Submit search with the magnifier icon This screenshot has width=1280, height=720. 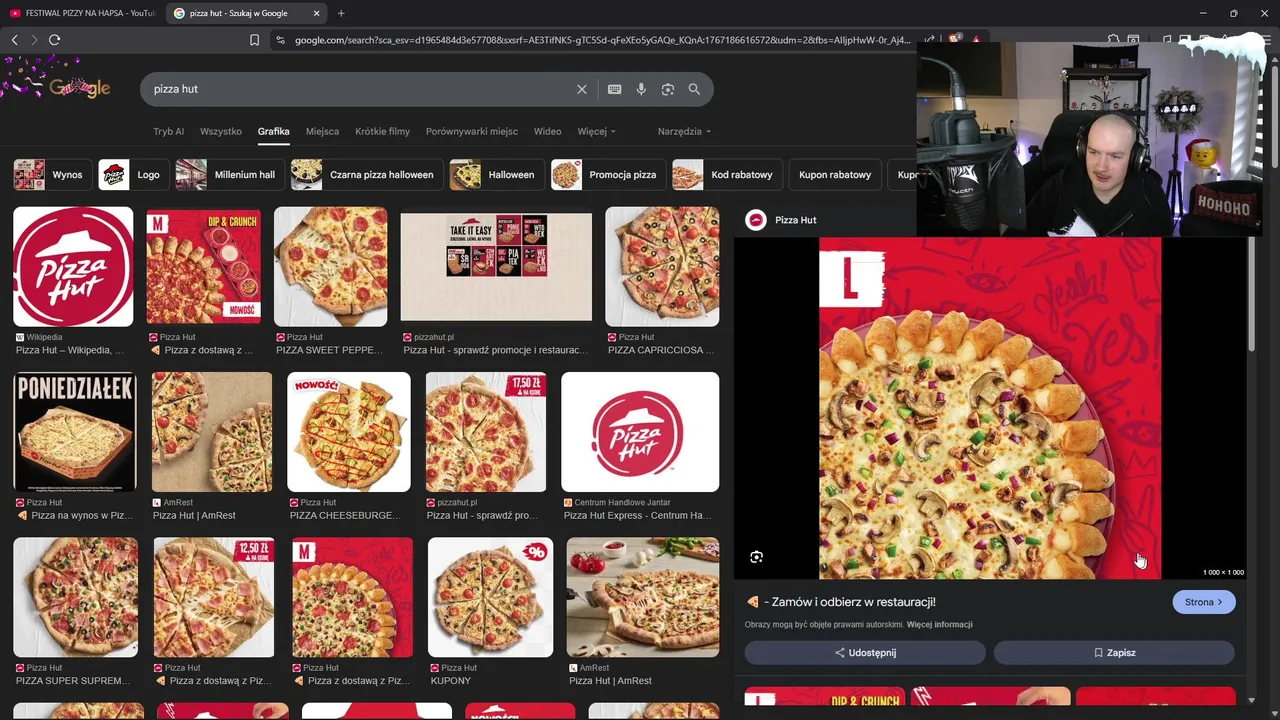(x=694, y=89)
